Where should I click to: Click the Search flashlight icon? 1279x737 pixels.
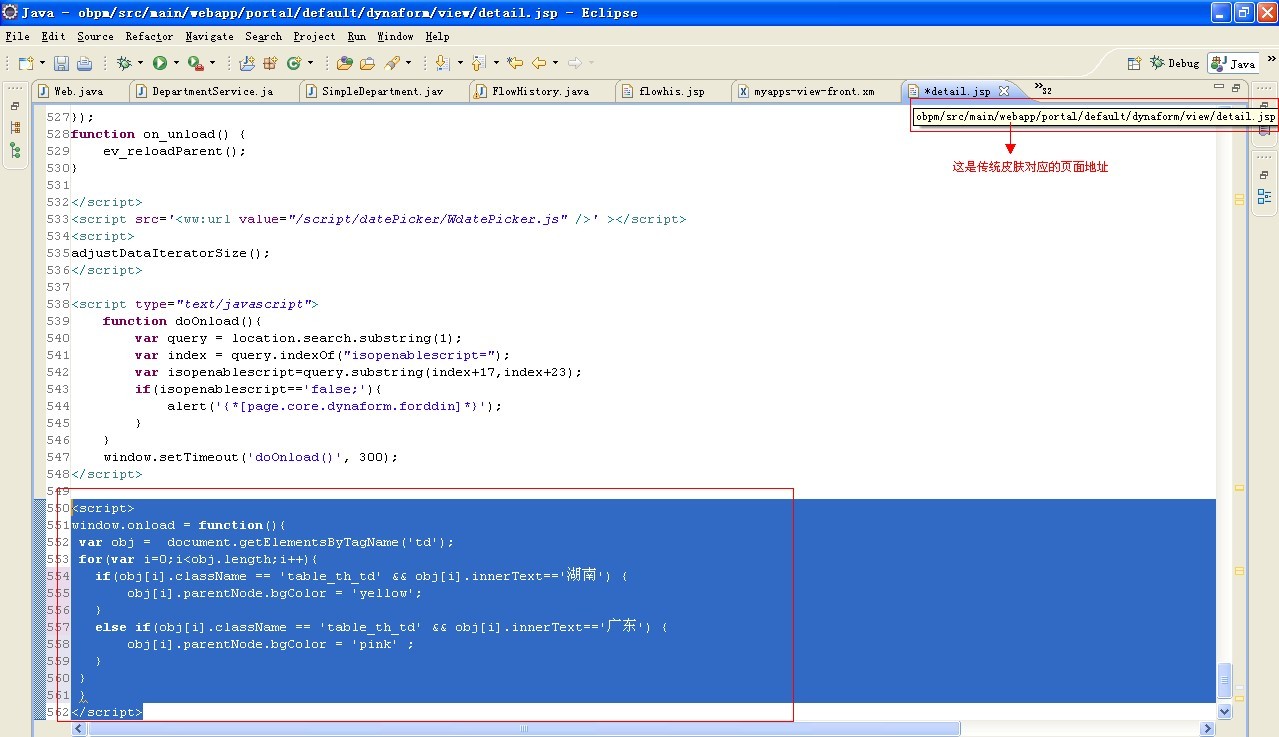[392, 63]
